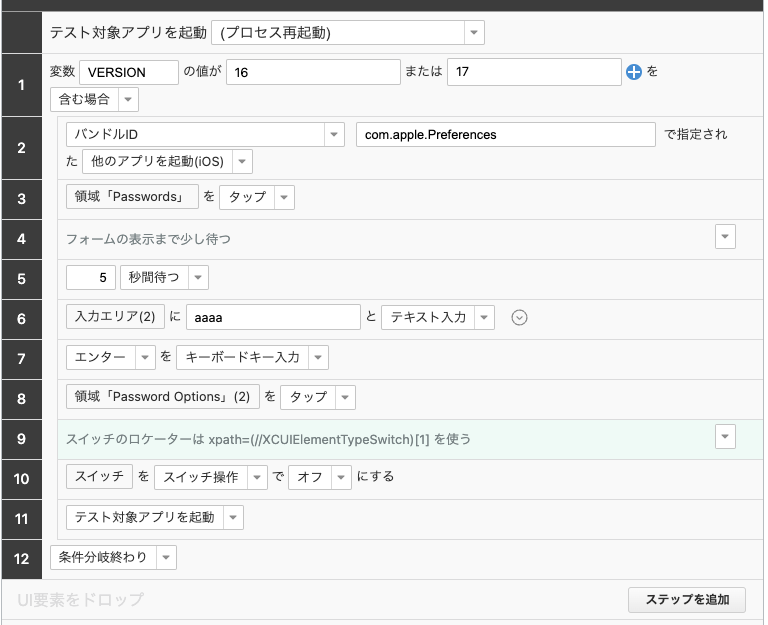Click the スイッチ element button
This screenshot has width=768, height=625.
click(x=99, y=476)
